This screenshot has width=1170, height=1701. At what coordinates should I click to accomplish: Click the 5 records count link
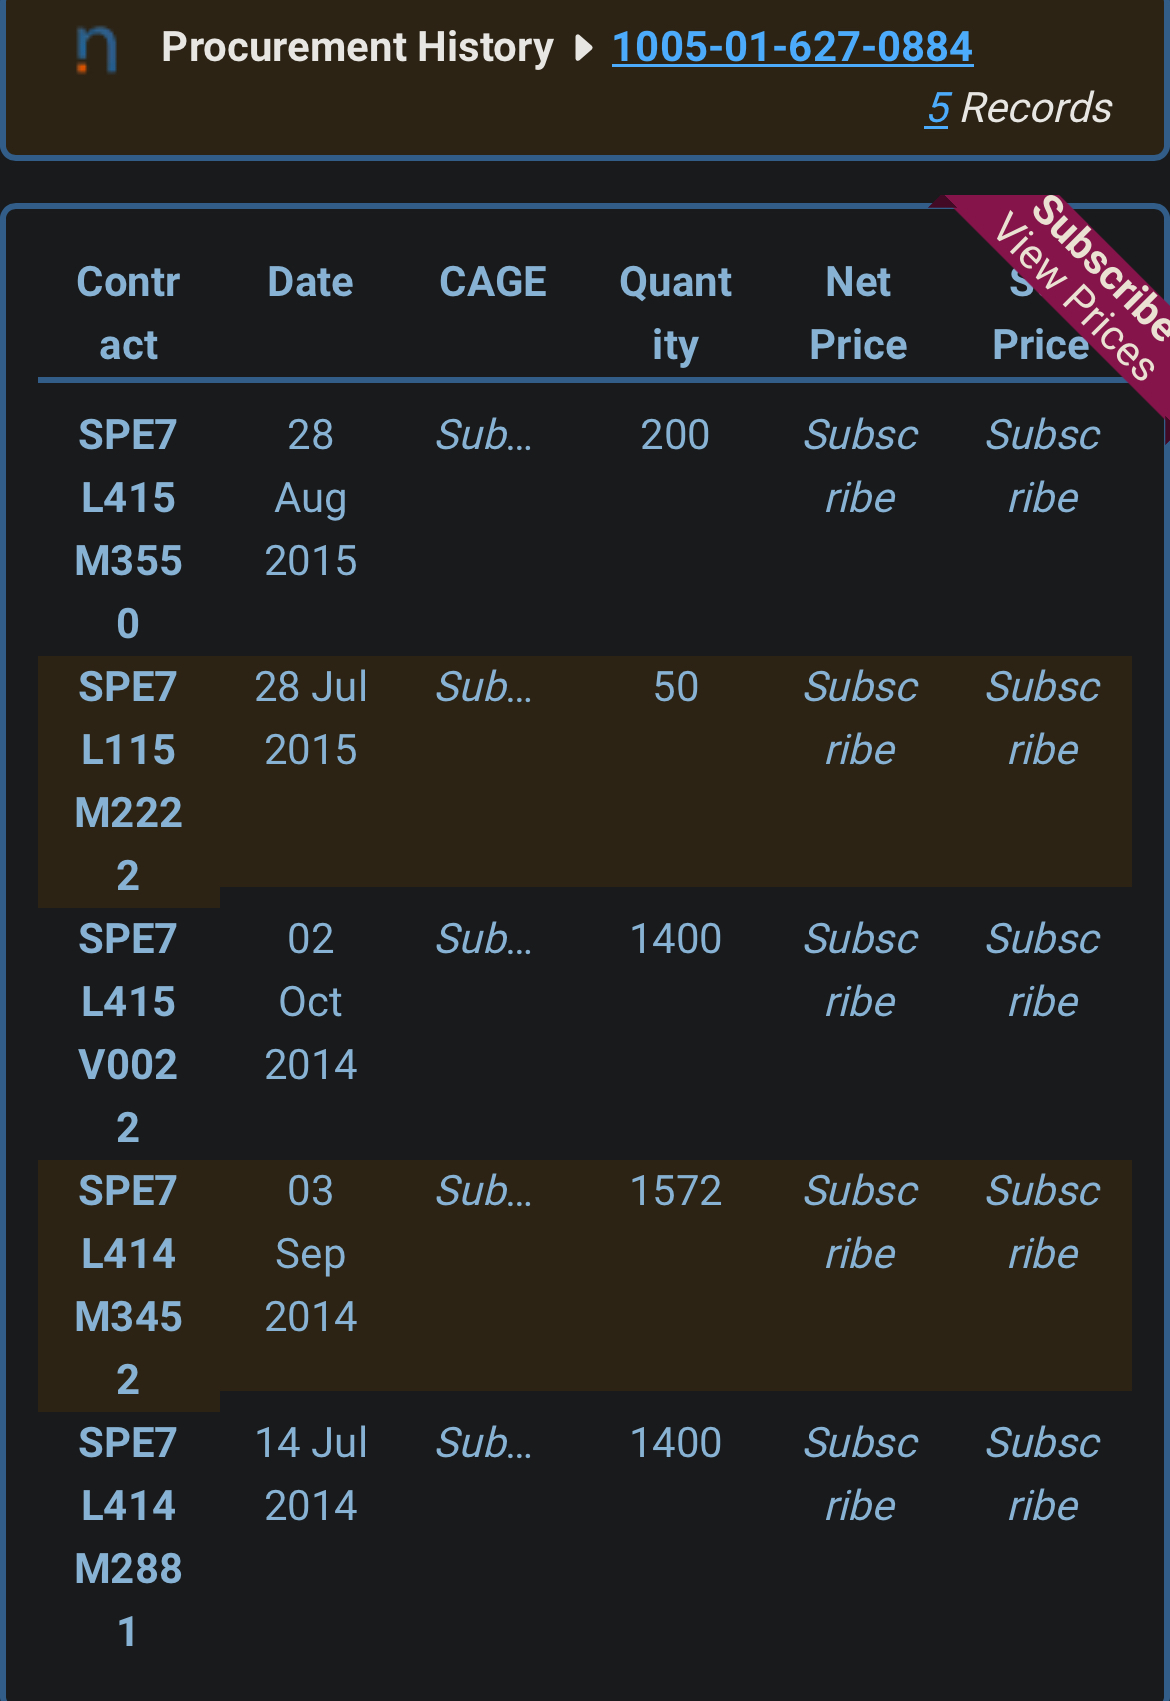coord(938,108)
